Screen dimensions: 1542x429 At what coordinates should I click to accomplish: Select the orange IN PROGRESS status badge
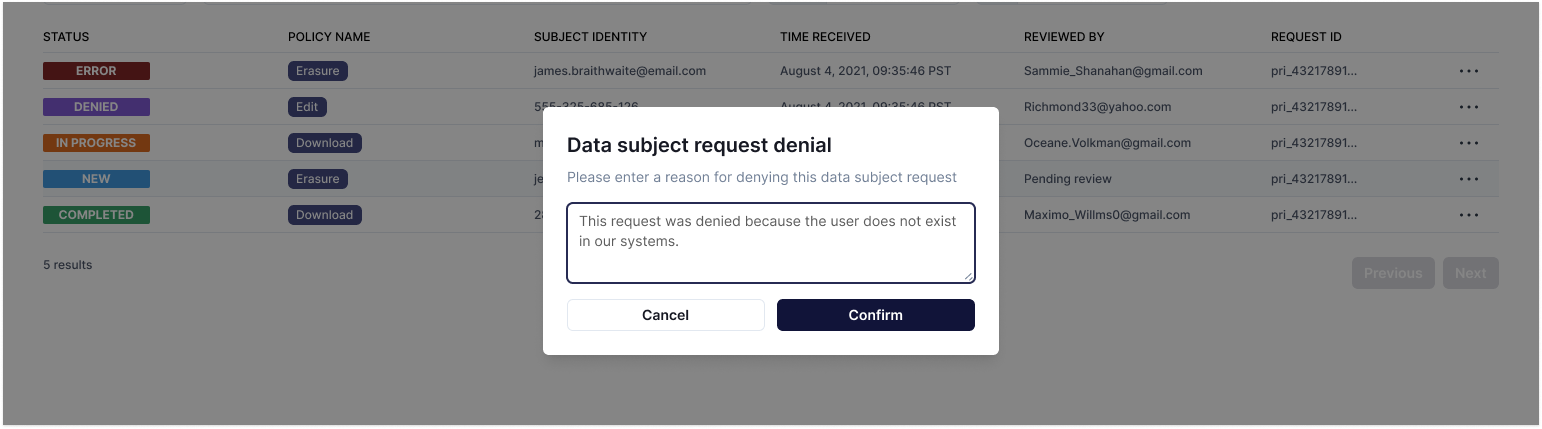tap(96, 143)
